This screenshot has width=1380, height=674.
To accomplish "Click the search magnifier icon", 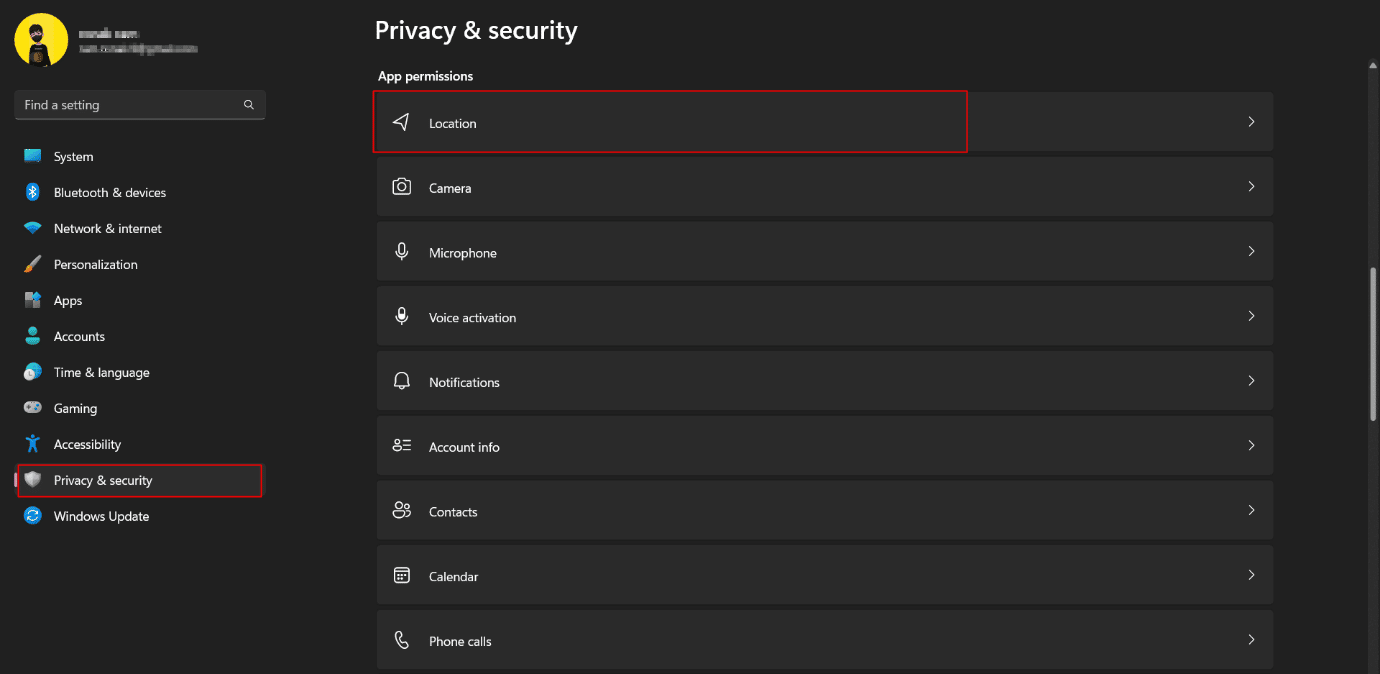I will 249,105.
